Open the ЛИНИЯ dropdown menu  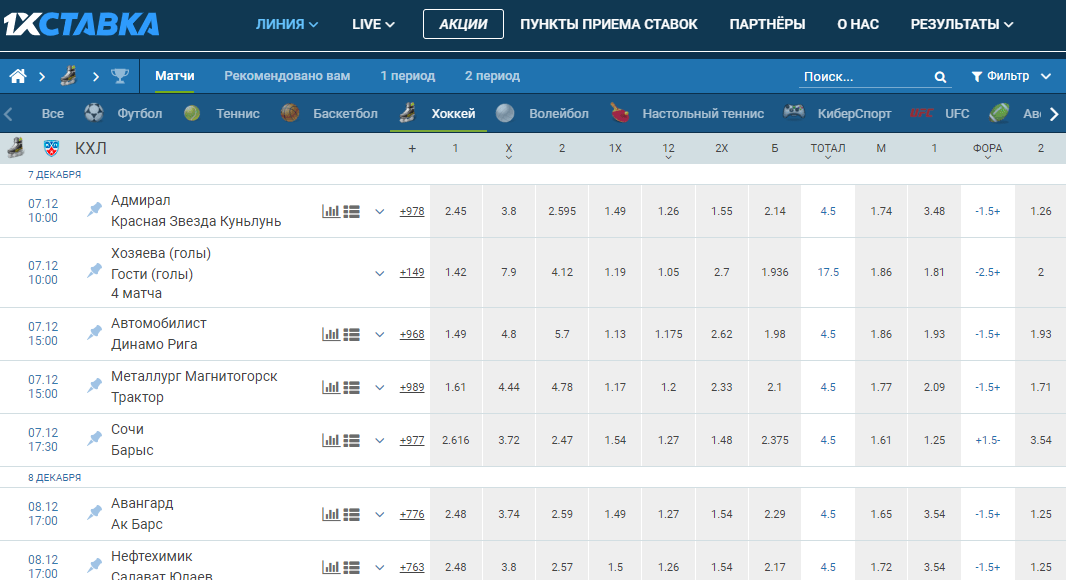(x=286, y=24)
